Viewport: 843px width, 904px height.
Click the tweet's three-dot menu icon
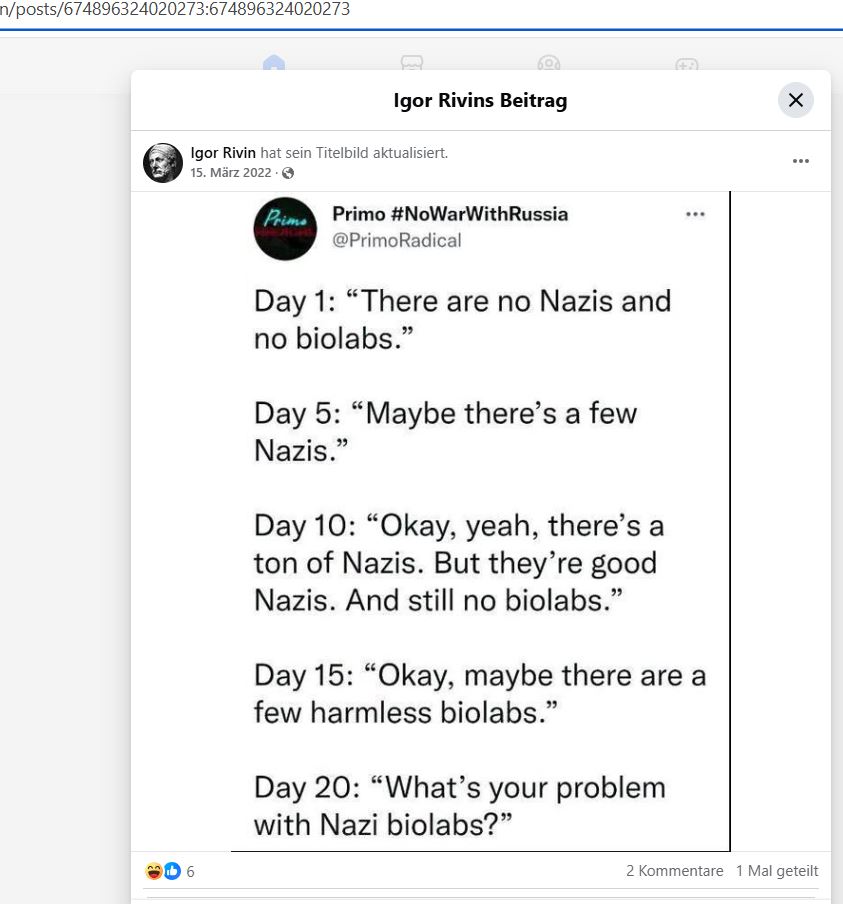coord(695,214)
